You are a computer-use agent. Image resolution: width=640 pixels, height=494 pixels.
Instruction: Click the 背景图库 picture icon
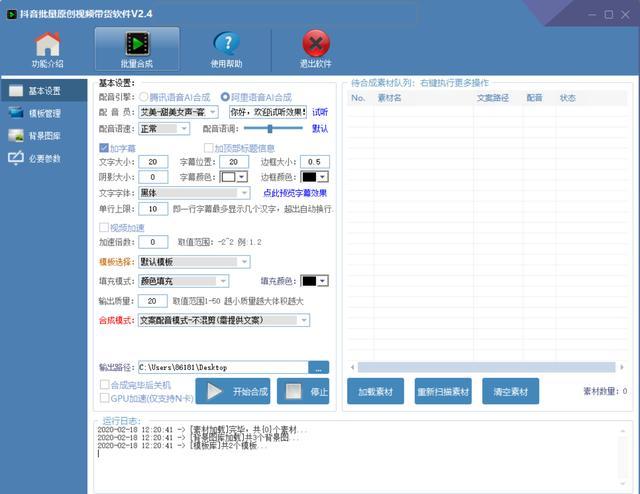point(16,136)
